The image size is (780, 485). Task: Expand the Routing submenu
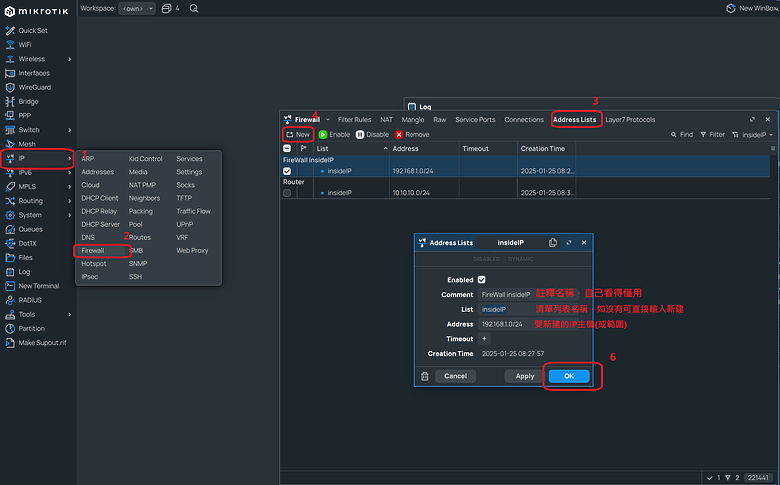[x=70, y=201]
